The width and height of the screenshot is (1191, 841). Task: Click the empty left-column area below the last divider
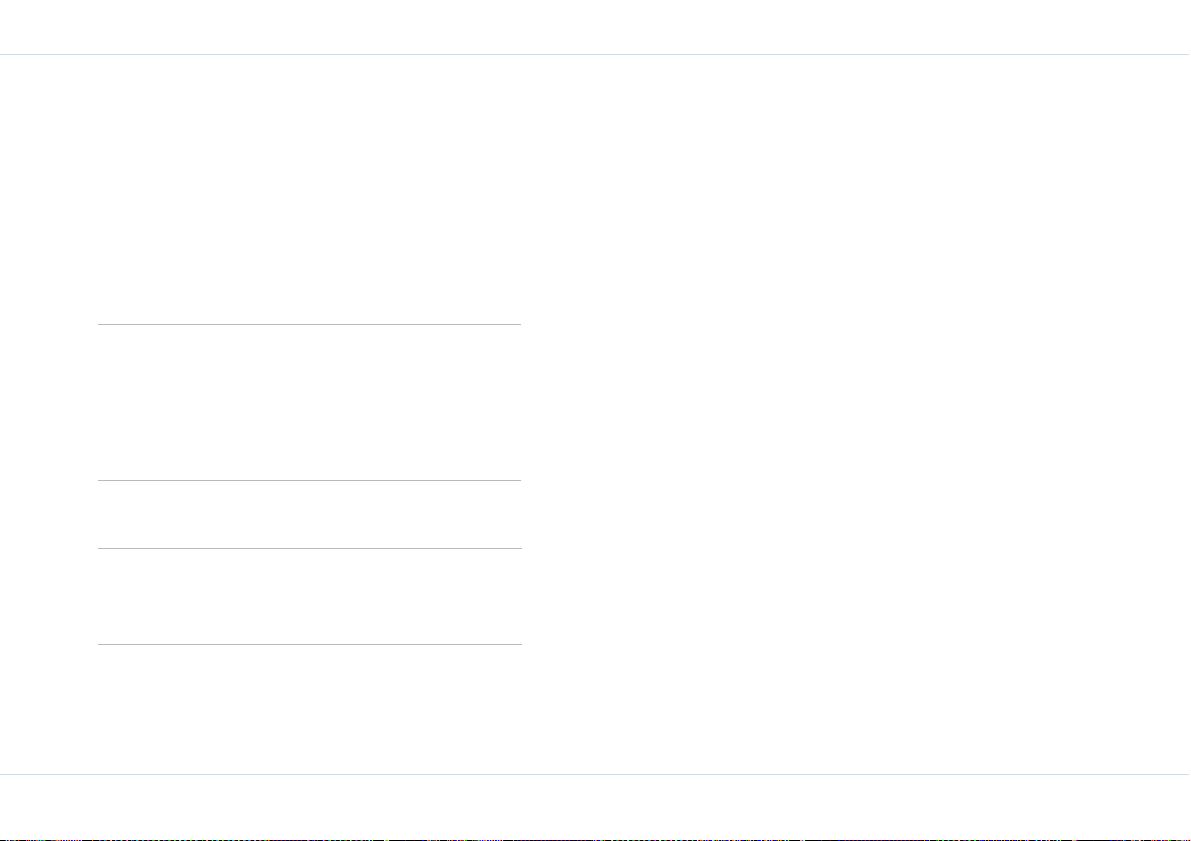pyautogui.click(x=310, y=709)
